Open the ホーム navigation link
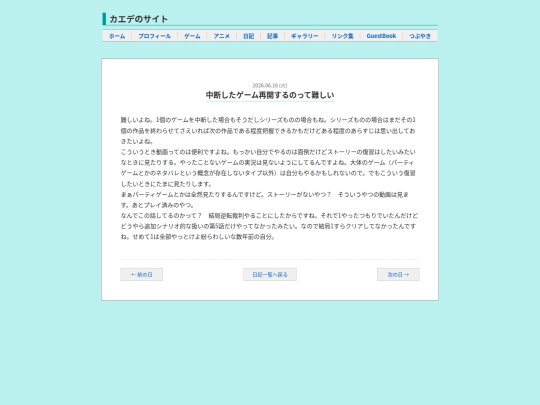The height and width of the screenshot is (405, 540). click(x=117, y=36)
